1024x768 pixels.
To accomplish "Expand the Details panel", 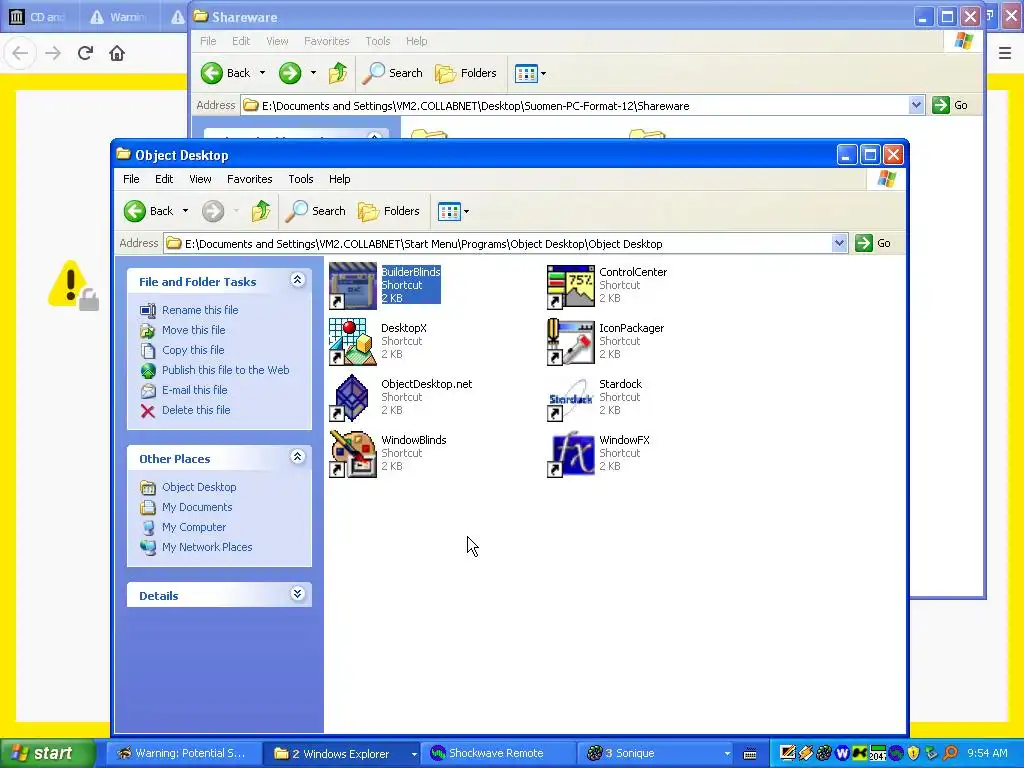I will [297, 594].
